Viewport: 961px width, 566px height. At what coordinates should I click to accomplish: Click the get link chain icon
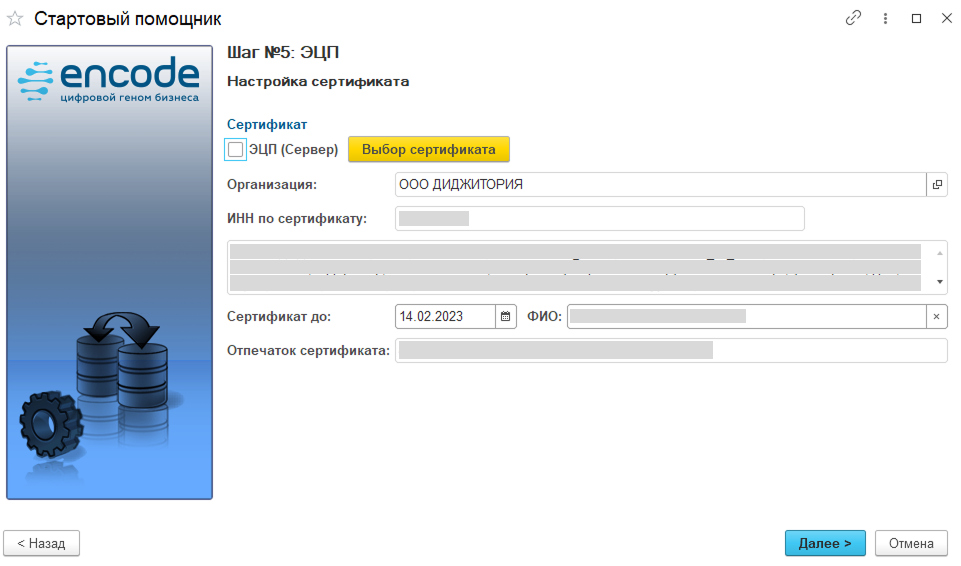click(x=853, y=18)
